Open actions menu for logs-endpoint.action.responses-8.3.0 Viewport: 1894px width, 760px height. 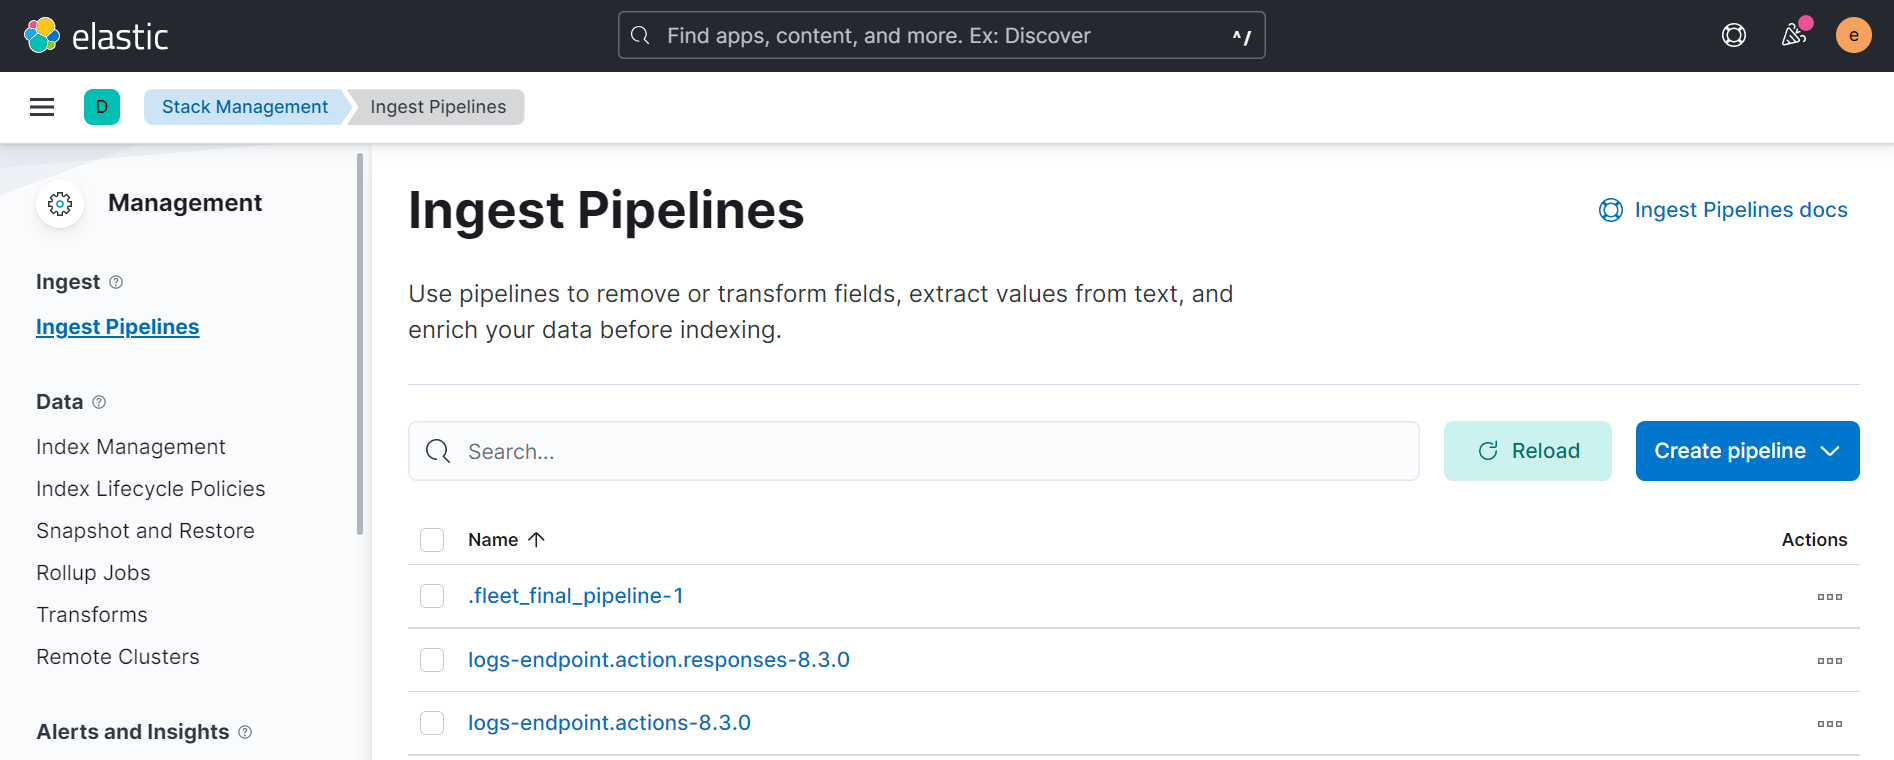1830,661
